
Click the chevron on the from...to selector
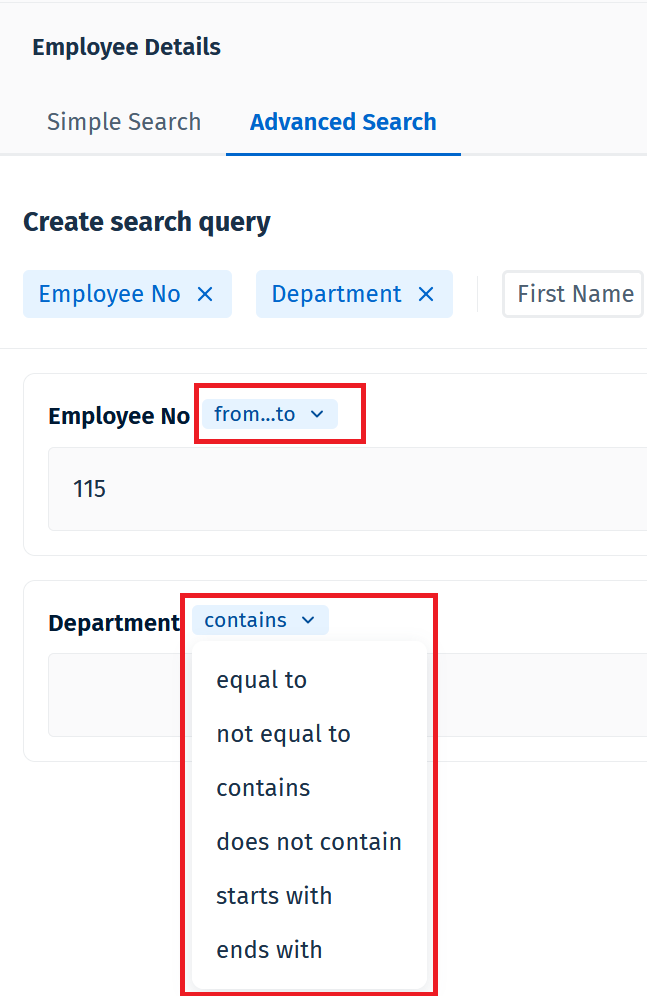318,413
